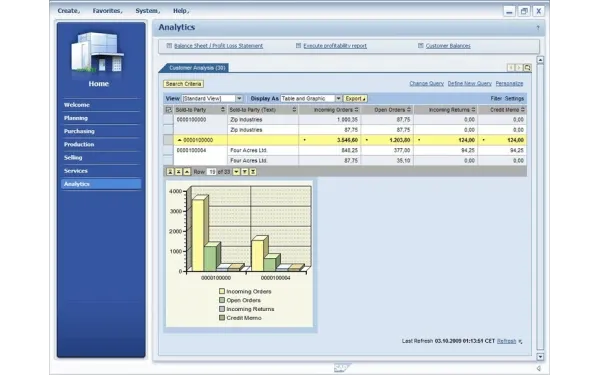The height and width of the screenshot is (375, 600).
Task: Click the scrollbar down arrow
Action: click(x=540, y=357)
